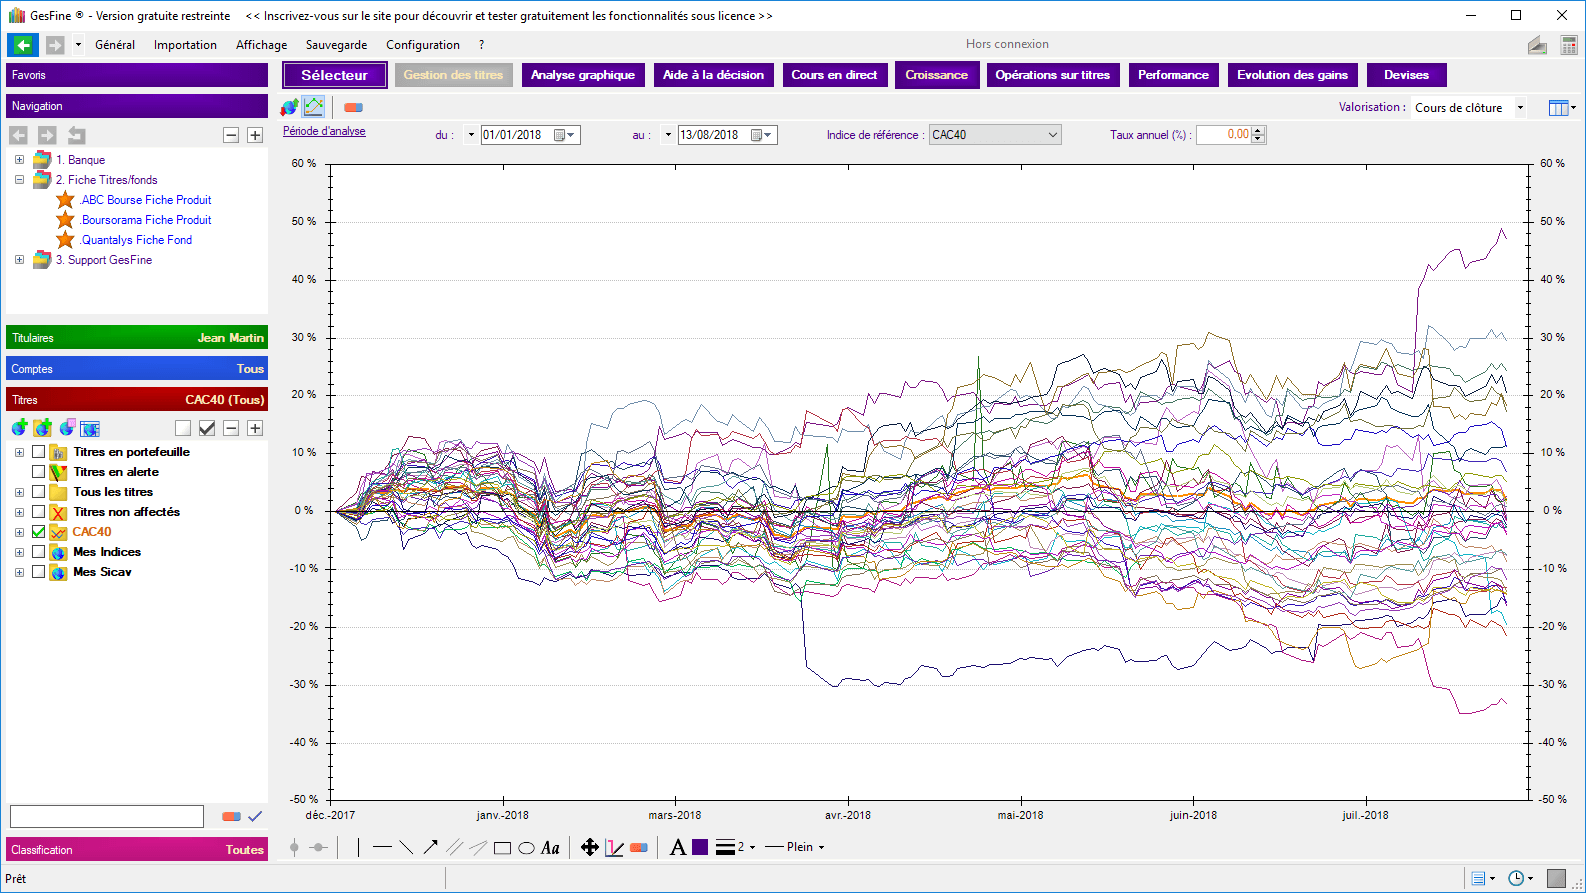This screenshot has height=893, width=1586.
Task: Select the arrow drawing tool
Action: [430, 847]
